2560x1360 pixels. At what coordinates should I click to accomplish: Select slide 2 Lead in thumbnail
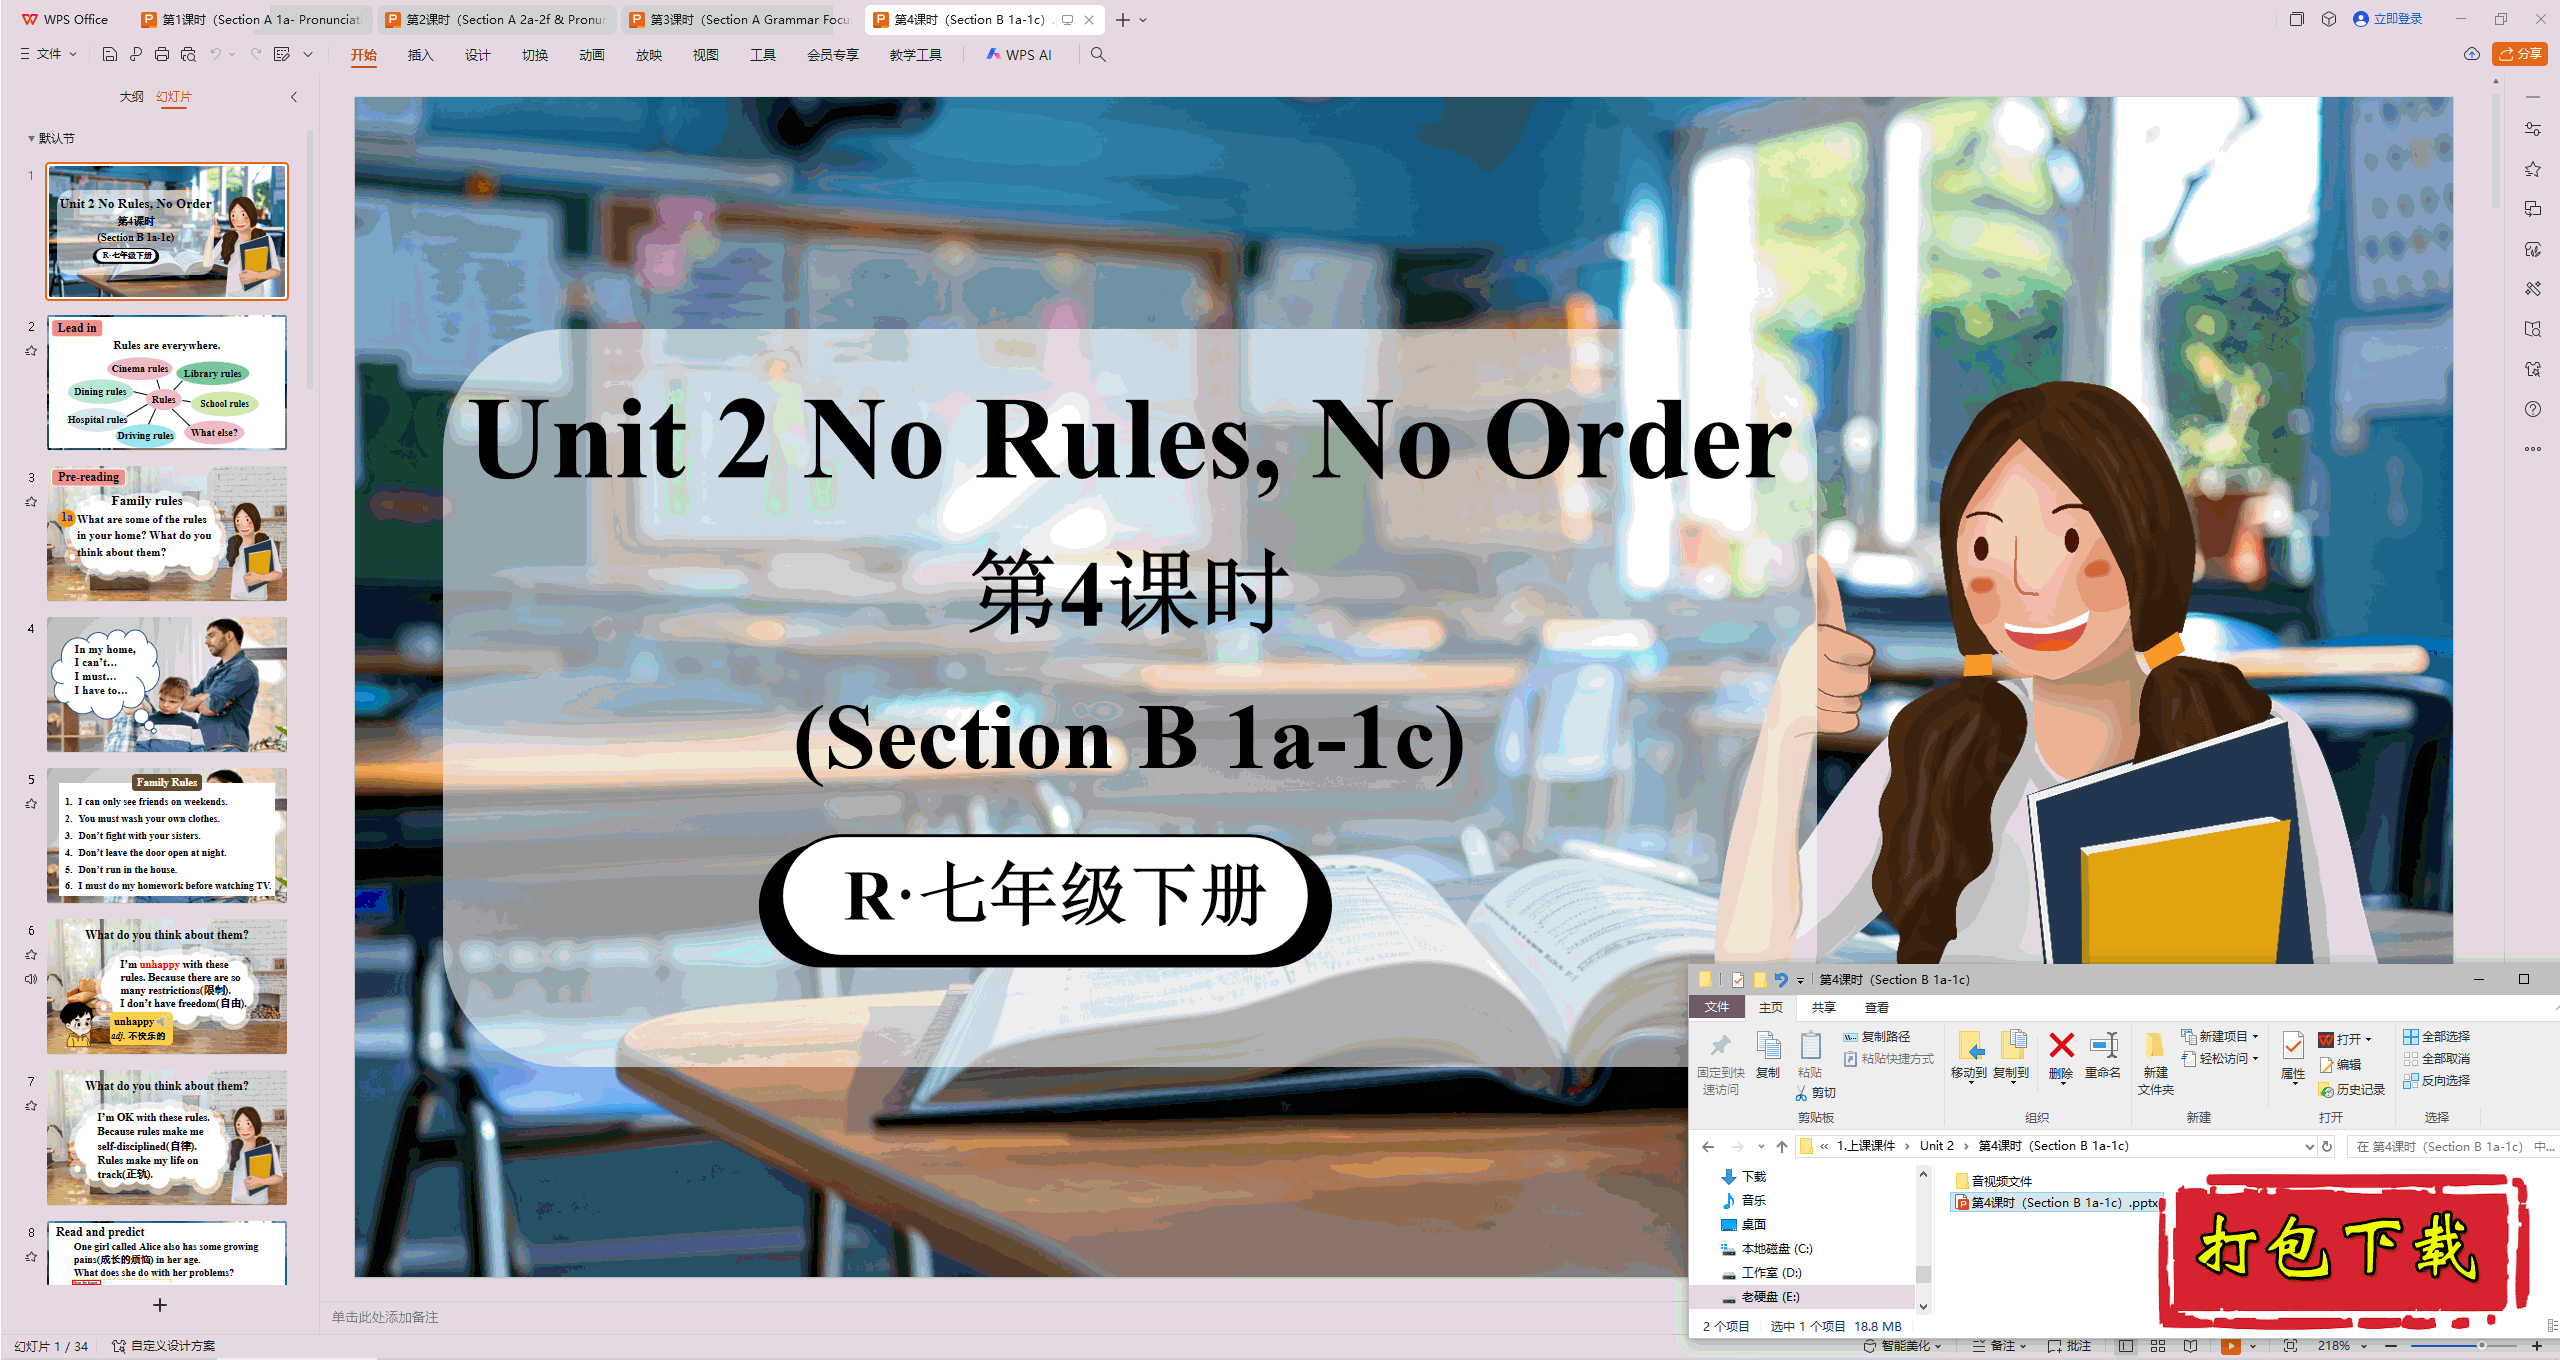click(167, 383)
